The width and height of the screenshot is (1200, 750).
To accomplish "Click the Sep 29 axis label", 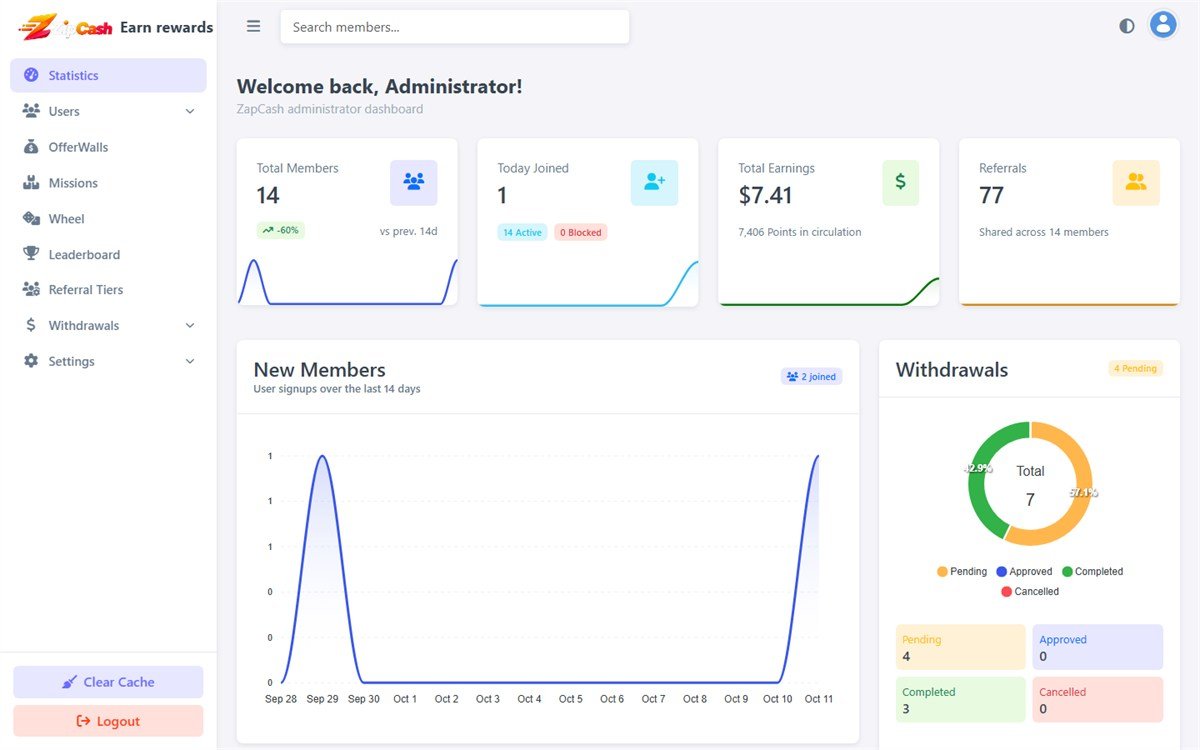I will [322, 699].
